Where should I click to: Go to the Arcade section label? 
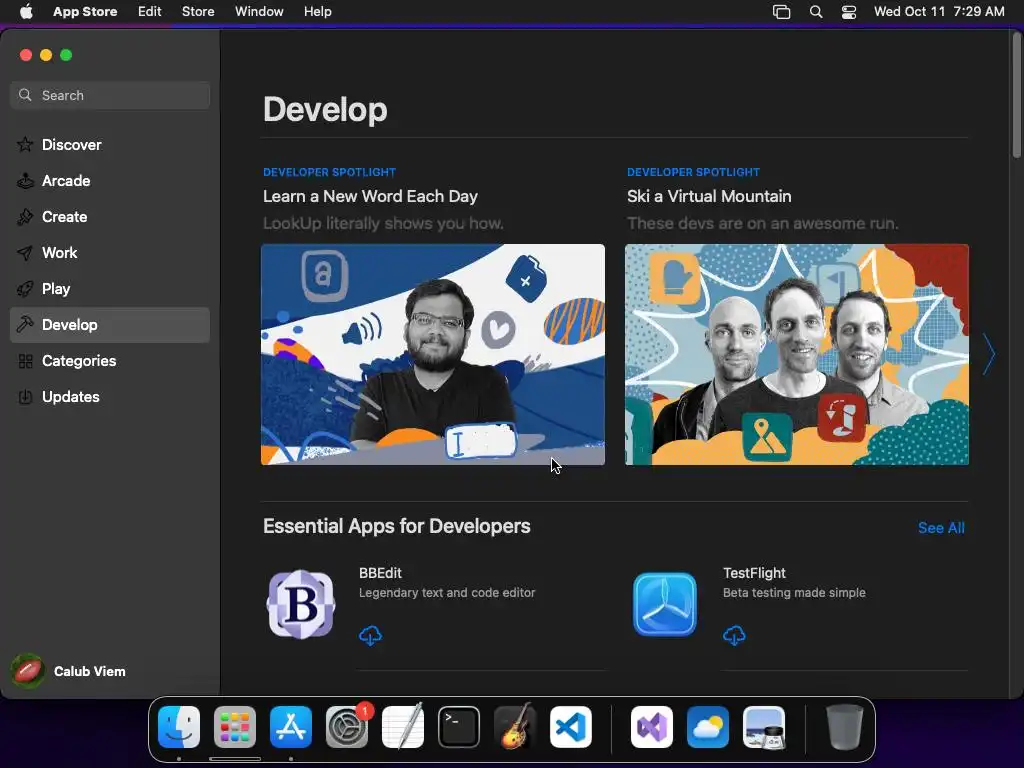click(66, 181)
